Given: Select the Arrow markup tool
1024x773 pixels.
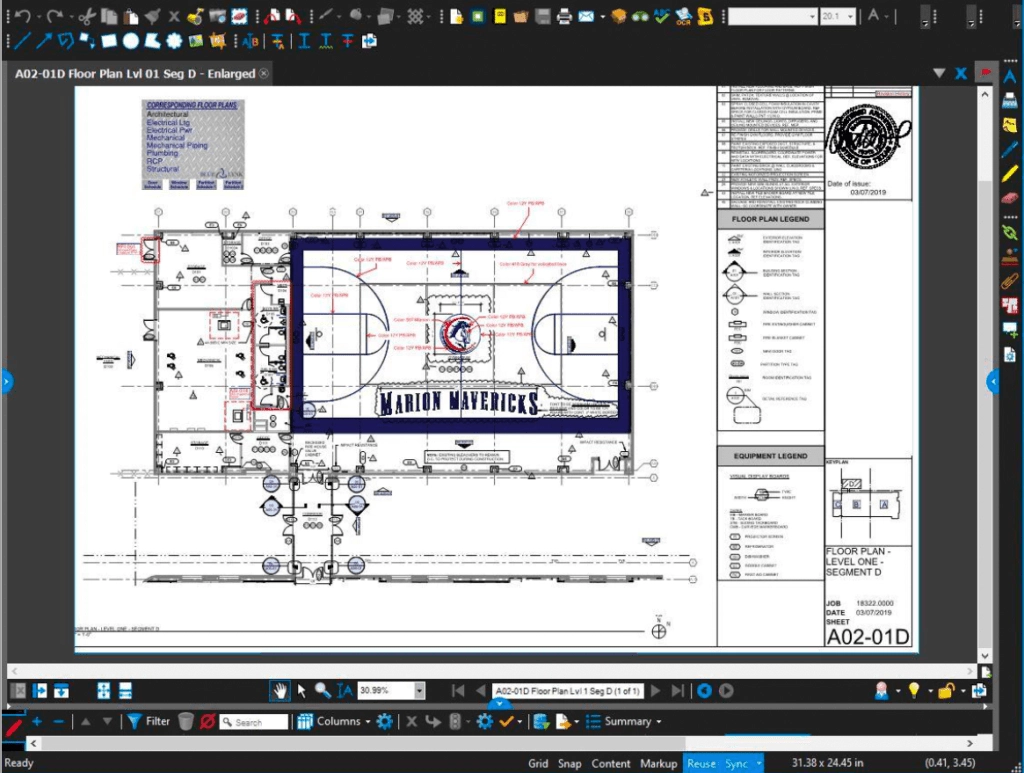Looking at the screenshot, I should click(x=44, y=41).
